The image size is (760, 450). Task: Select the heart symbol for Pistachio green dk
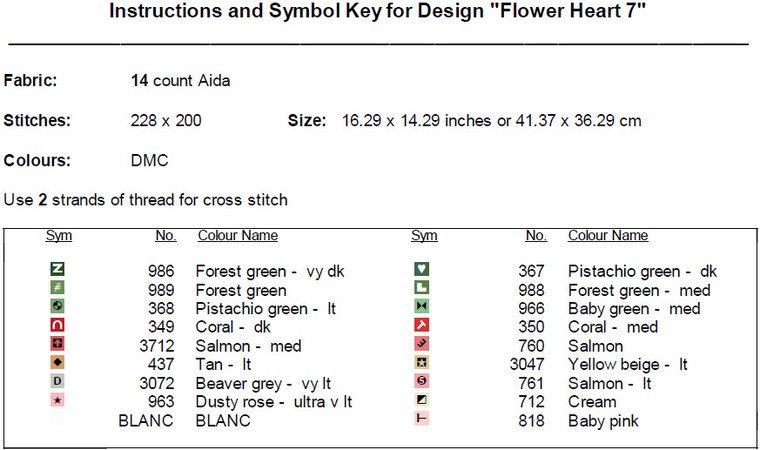(x=422, y=270)
